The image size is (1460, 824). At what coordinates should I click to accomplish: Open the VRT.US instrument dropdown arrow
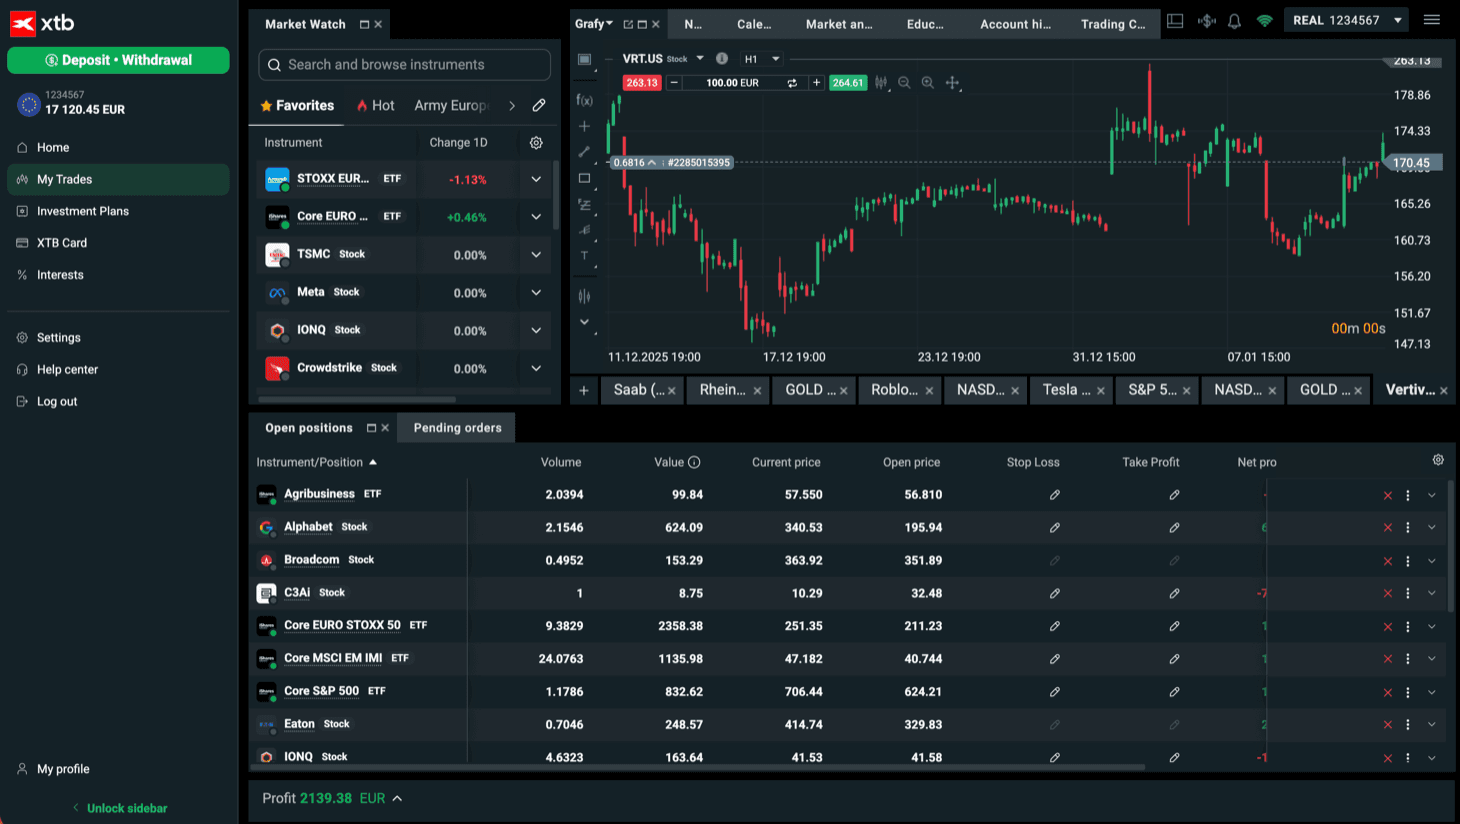click(700, 59)
